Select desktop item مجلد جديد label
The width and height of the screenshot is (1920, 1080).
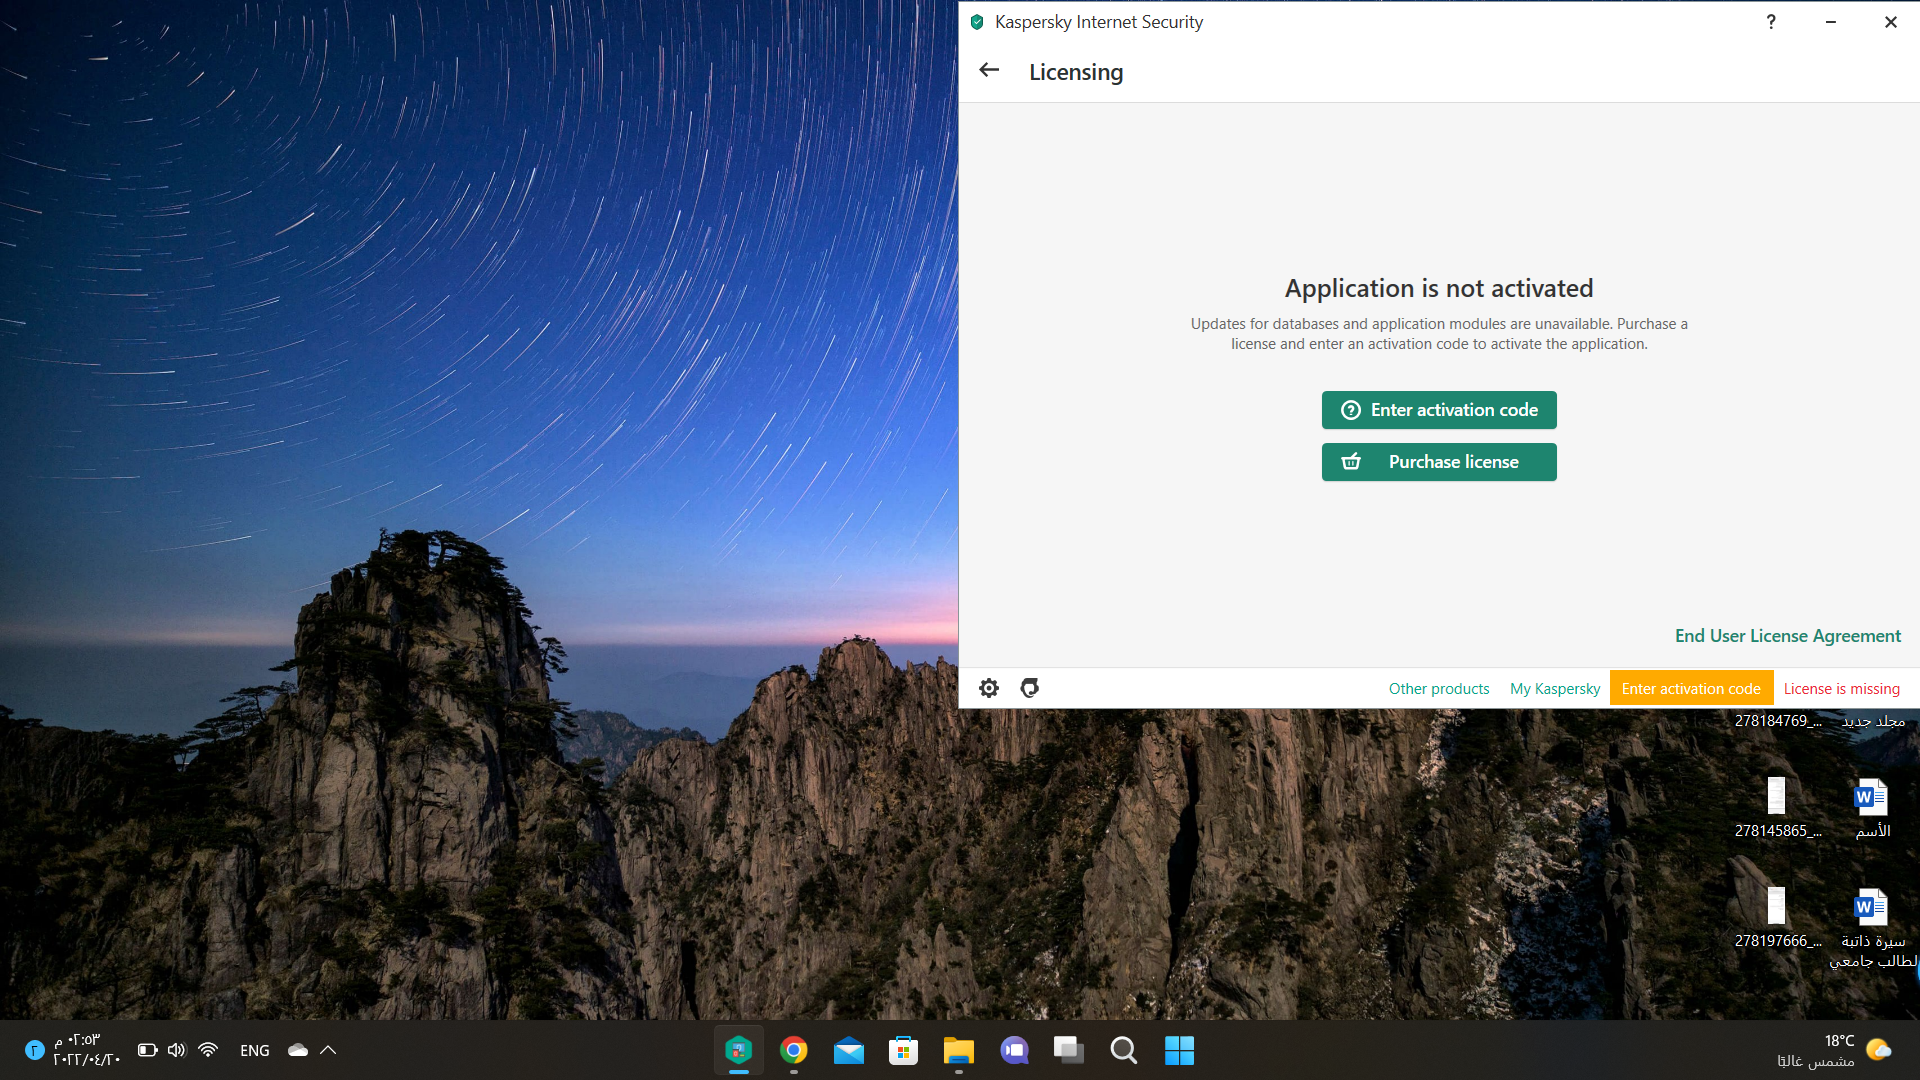click(1873, 721)
